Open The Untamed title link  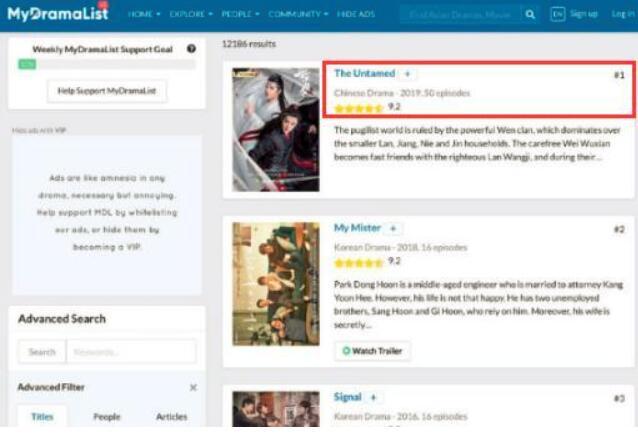click(x=364, y=74)
